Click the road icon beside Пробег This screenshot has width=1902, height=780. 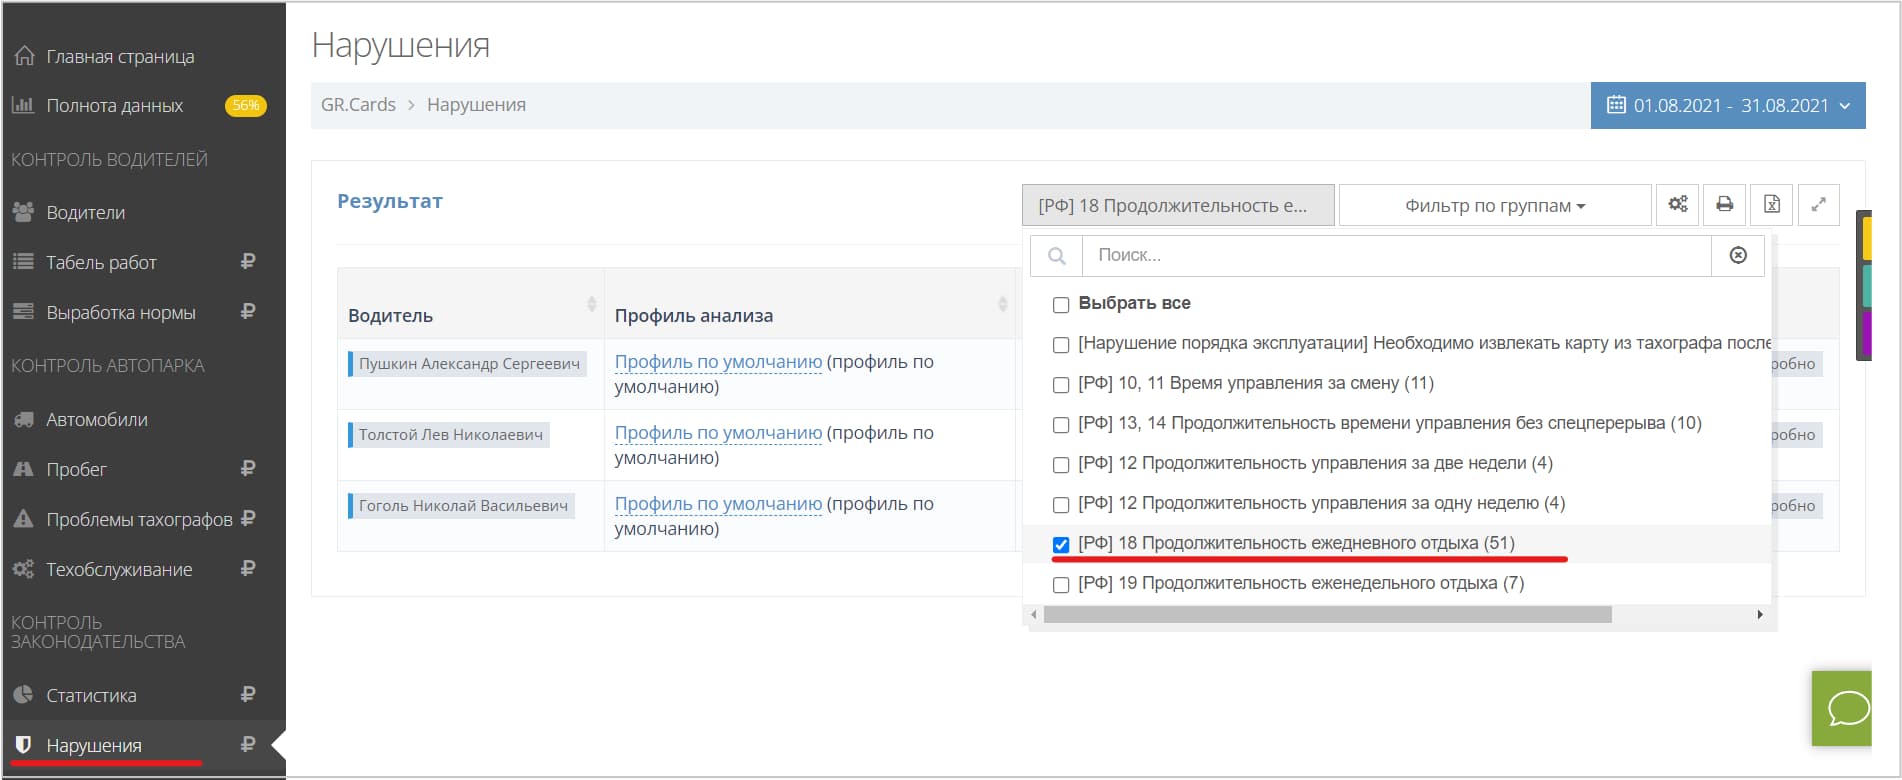23,469
